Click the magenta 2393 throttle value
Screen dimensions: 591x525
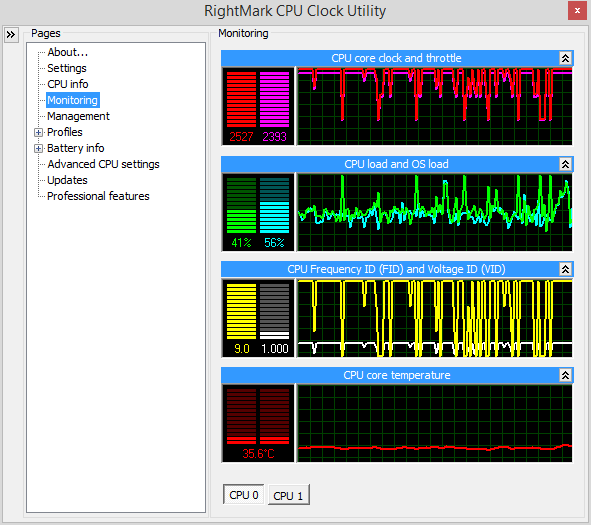[x=274, y=137]
